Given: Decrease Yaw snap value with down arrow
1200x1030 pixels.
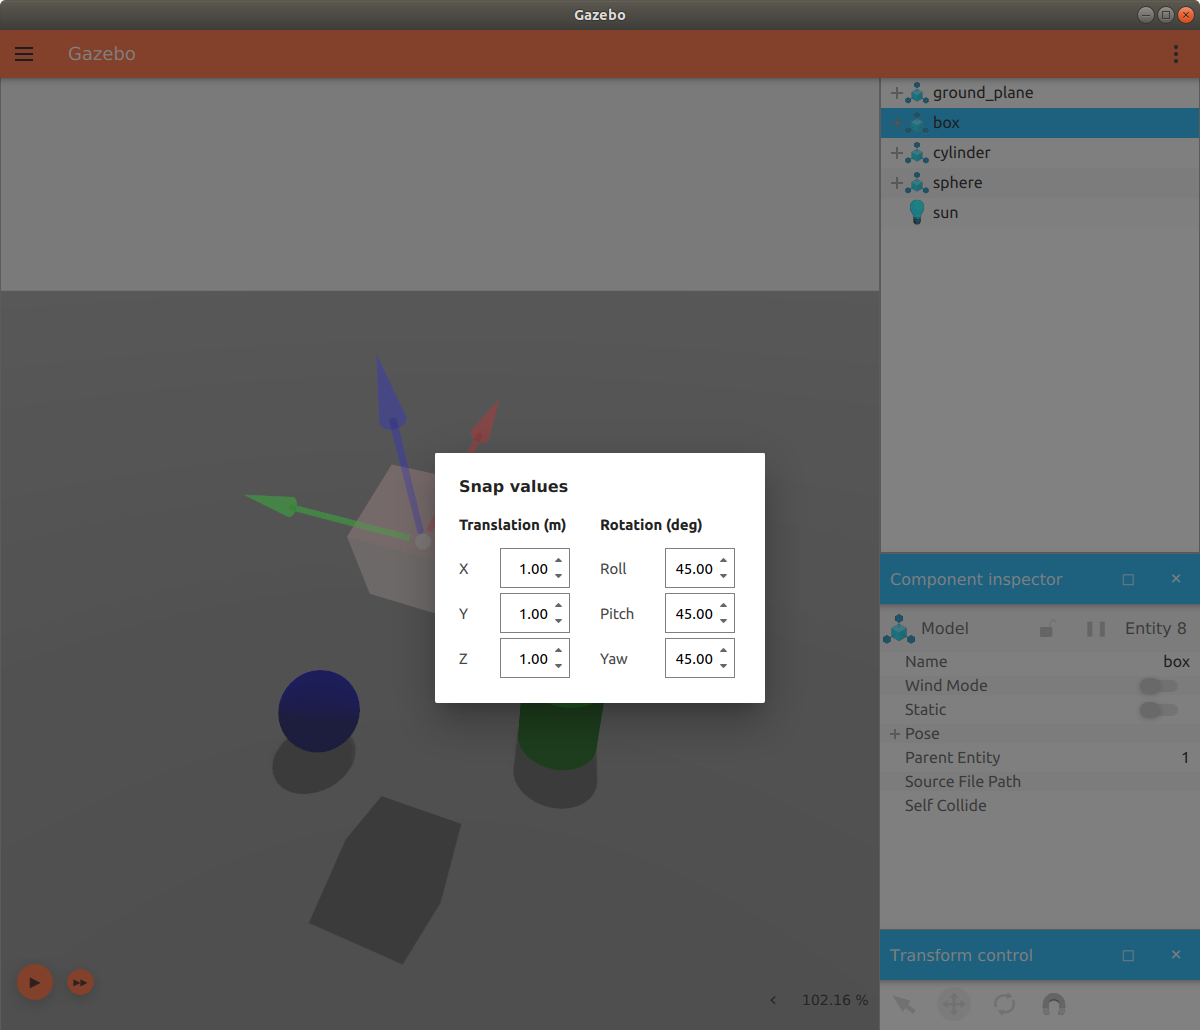Looking at the screenshot, I should 724,667.
